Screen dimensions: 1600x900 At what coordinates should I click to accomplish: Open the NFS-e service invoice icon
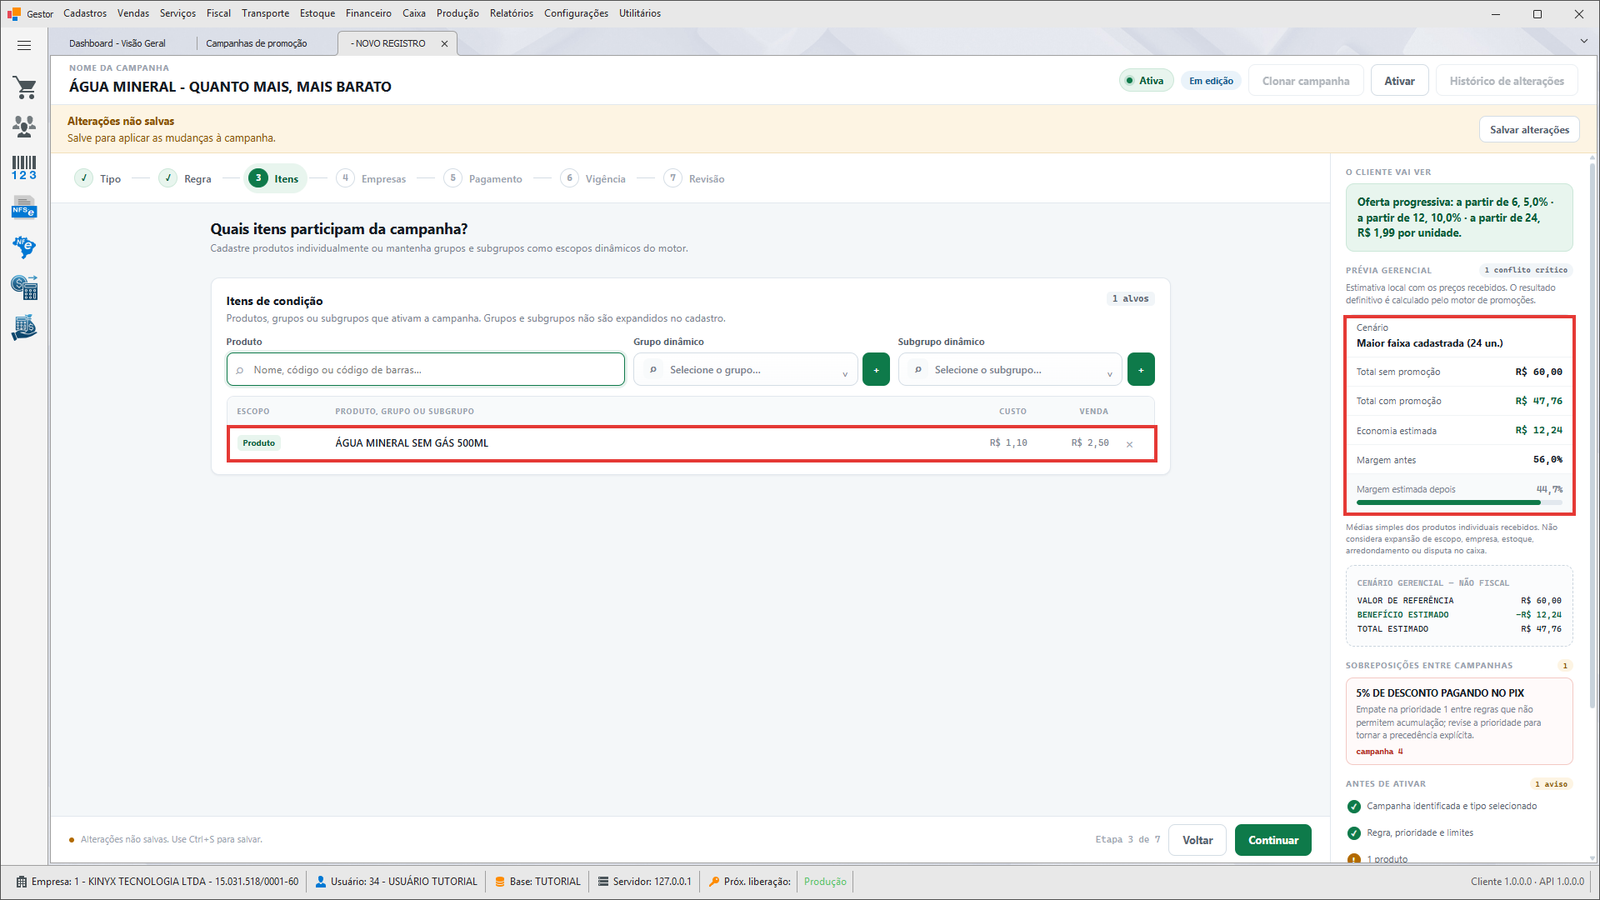[x=24, y=208]
